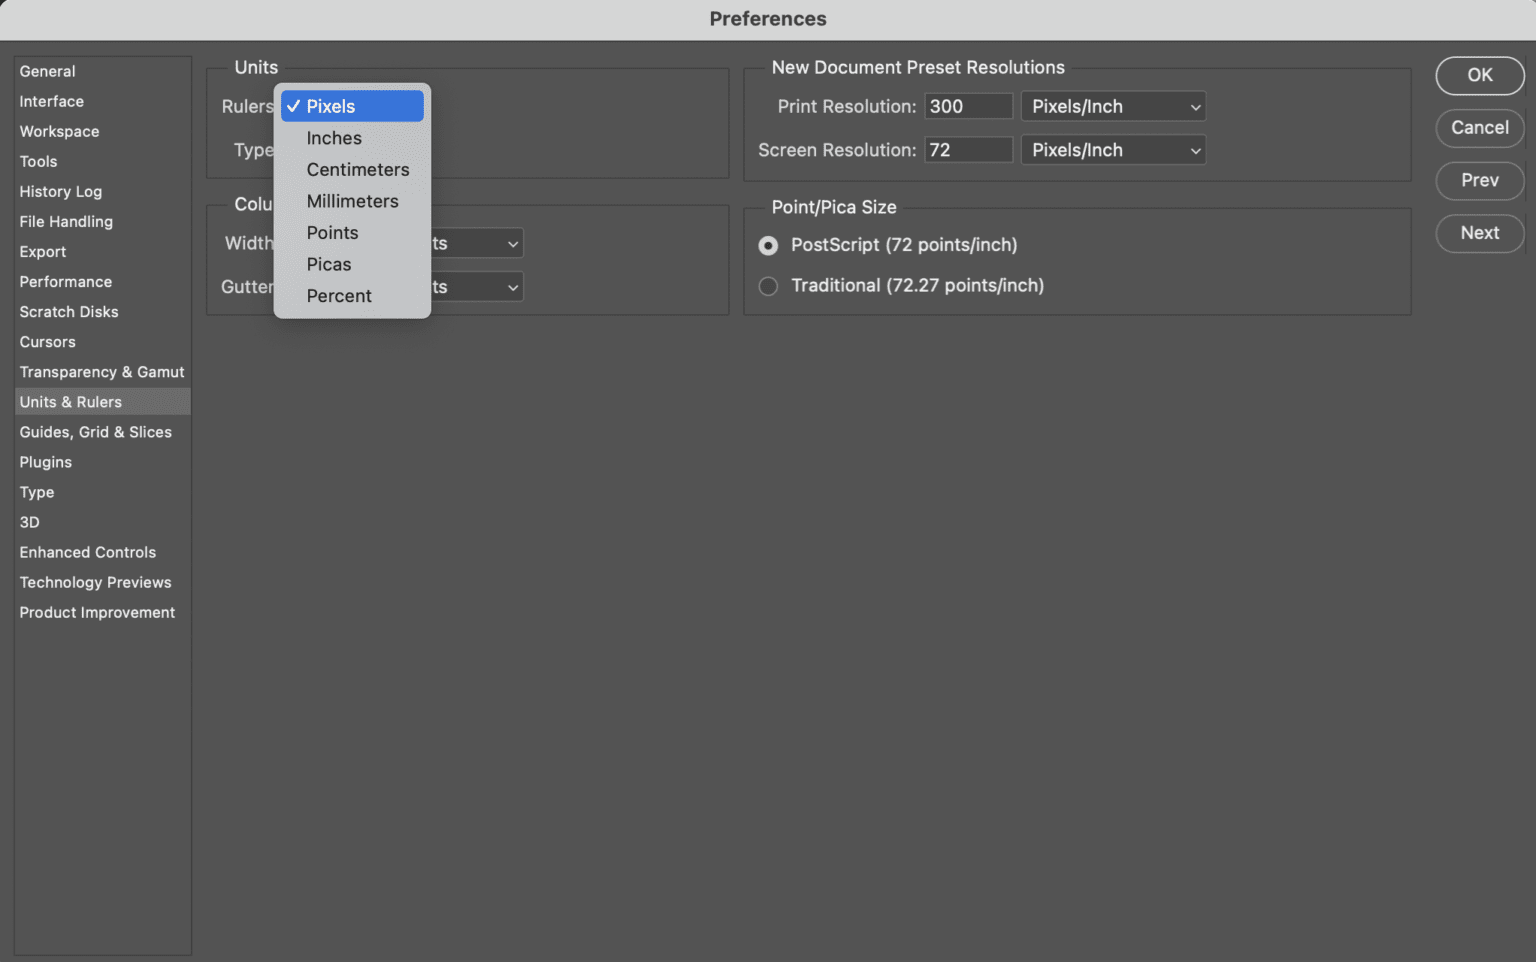
Task: Confirm preferences with the OK button
Action: pyautogui.click(x=1480, y=75)
